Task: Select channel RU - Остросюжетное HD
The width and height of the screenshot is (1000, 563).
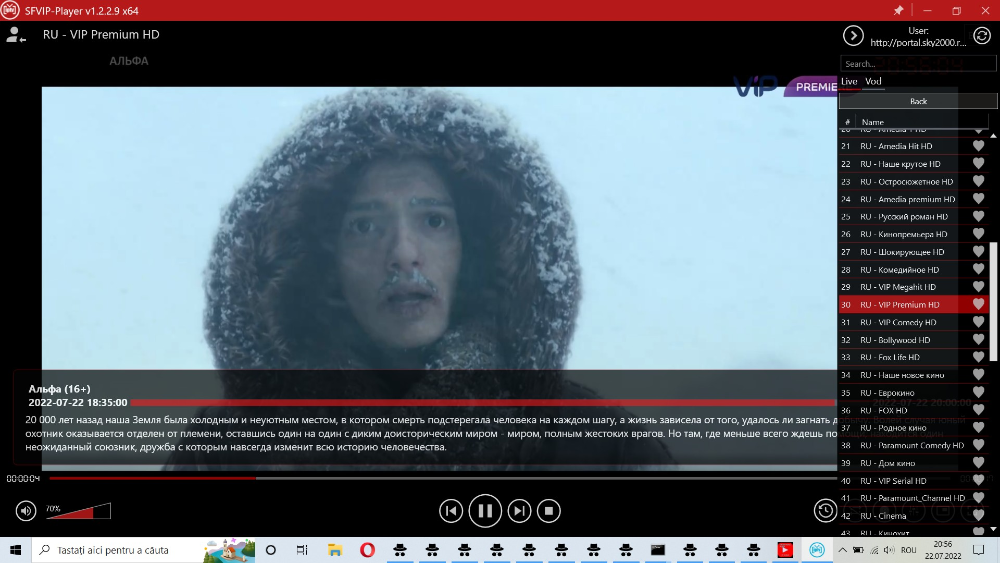Action: click(913, 182)
